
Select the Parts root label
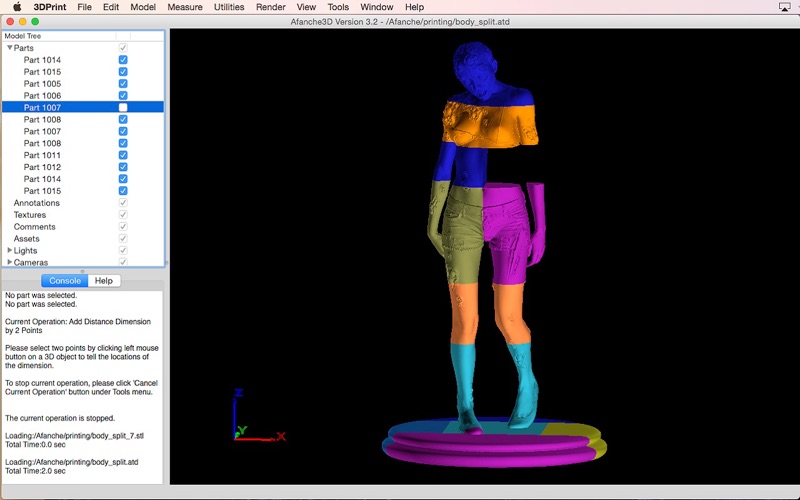(23, 47)
